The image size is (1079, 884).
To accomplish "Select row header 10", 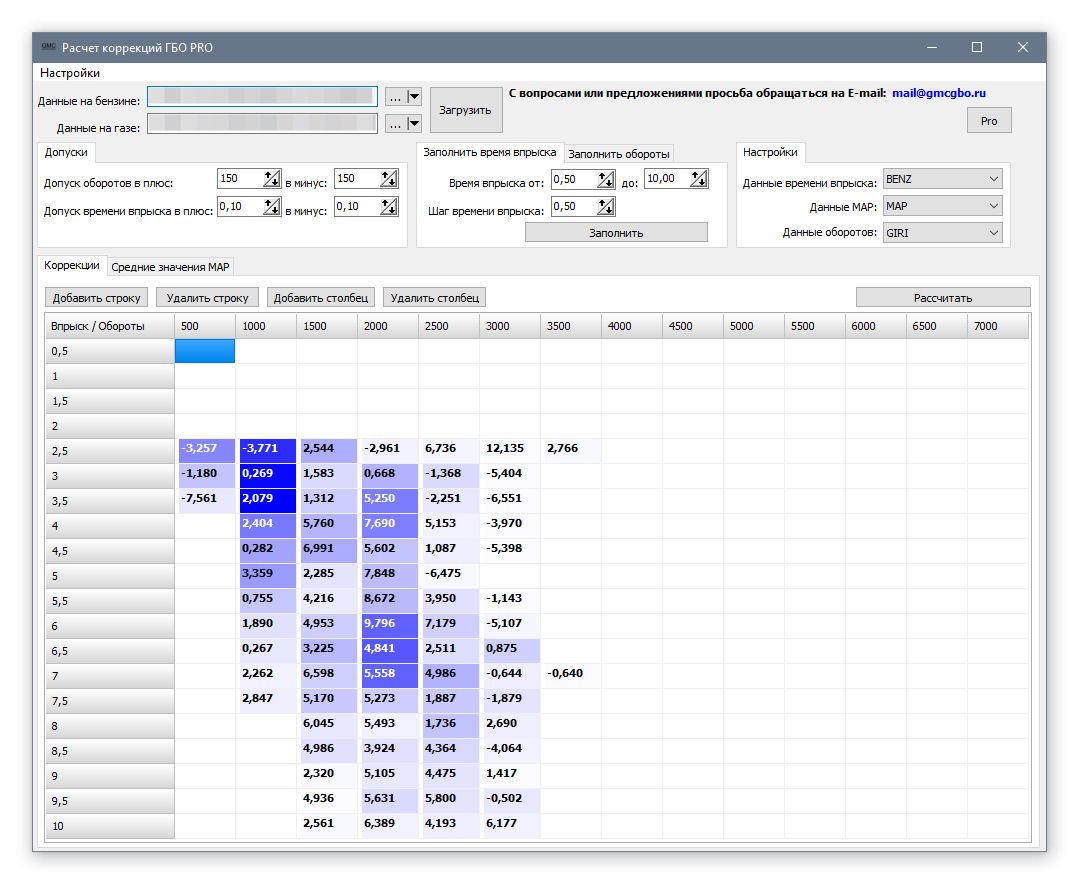I will tap(109, 826).
